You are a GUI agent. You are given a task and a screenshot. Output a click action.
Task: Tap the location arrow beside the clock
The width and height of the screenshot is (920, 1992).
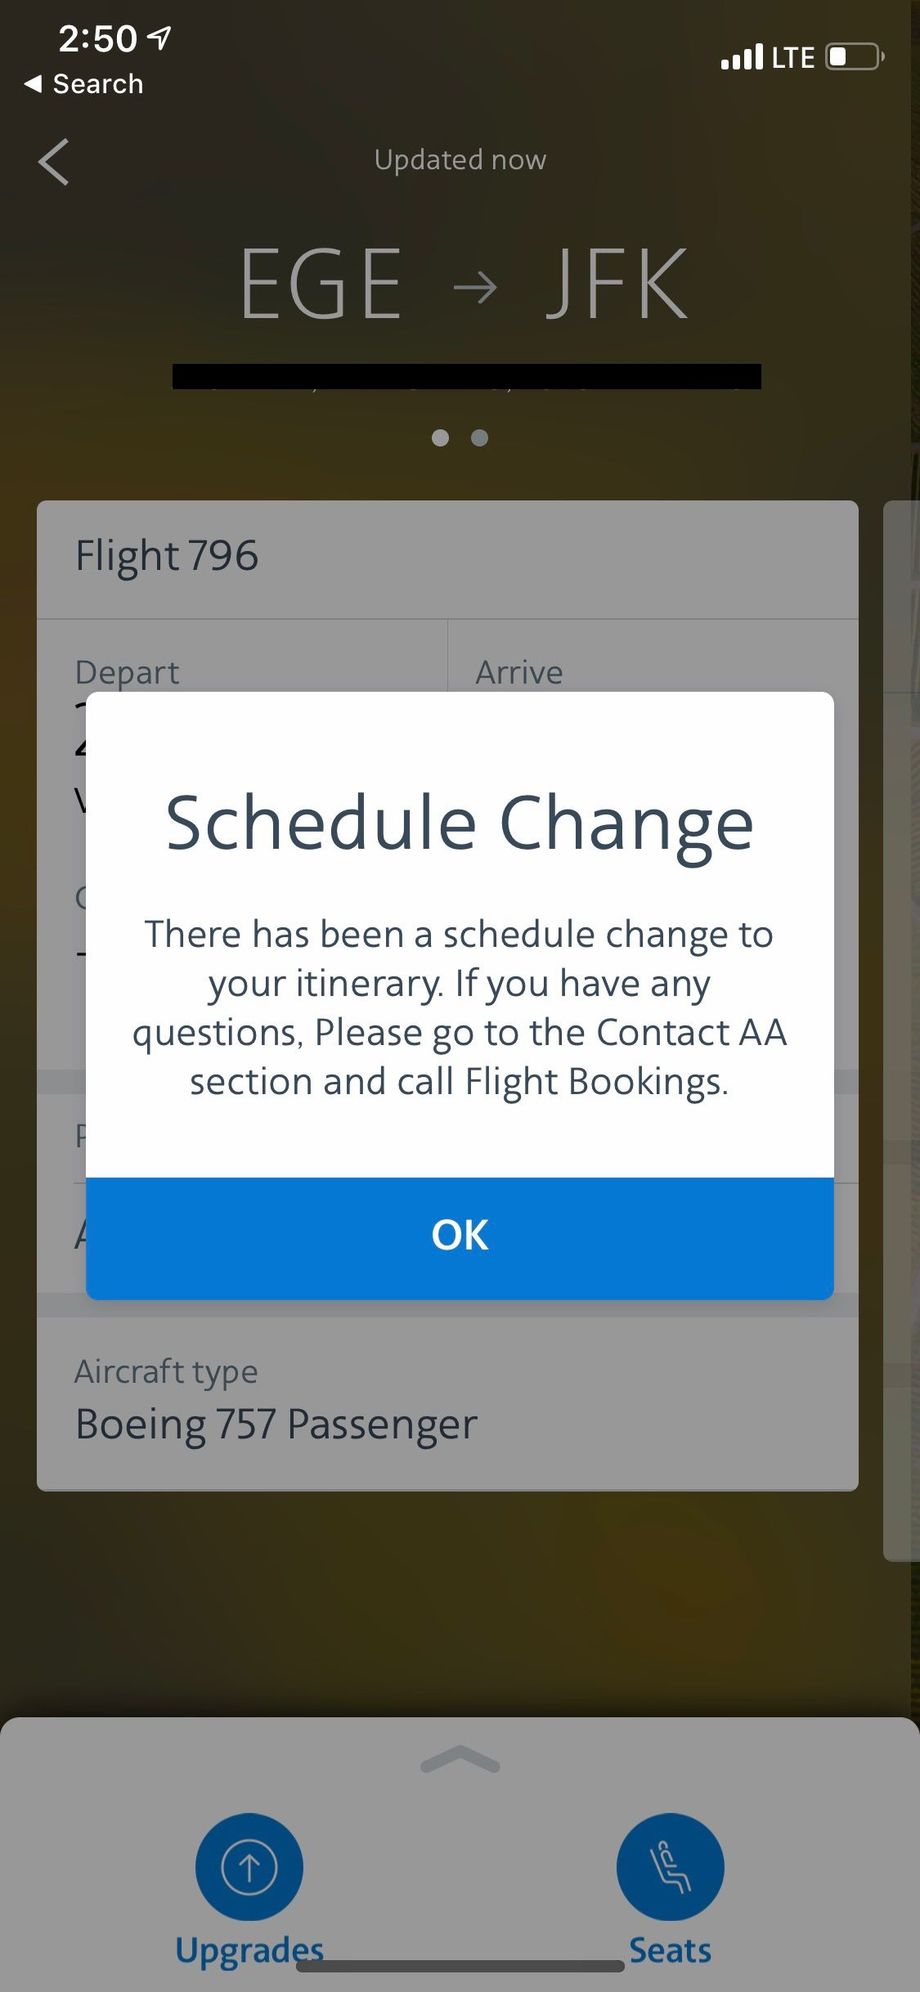160,38
